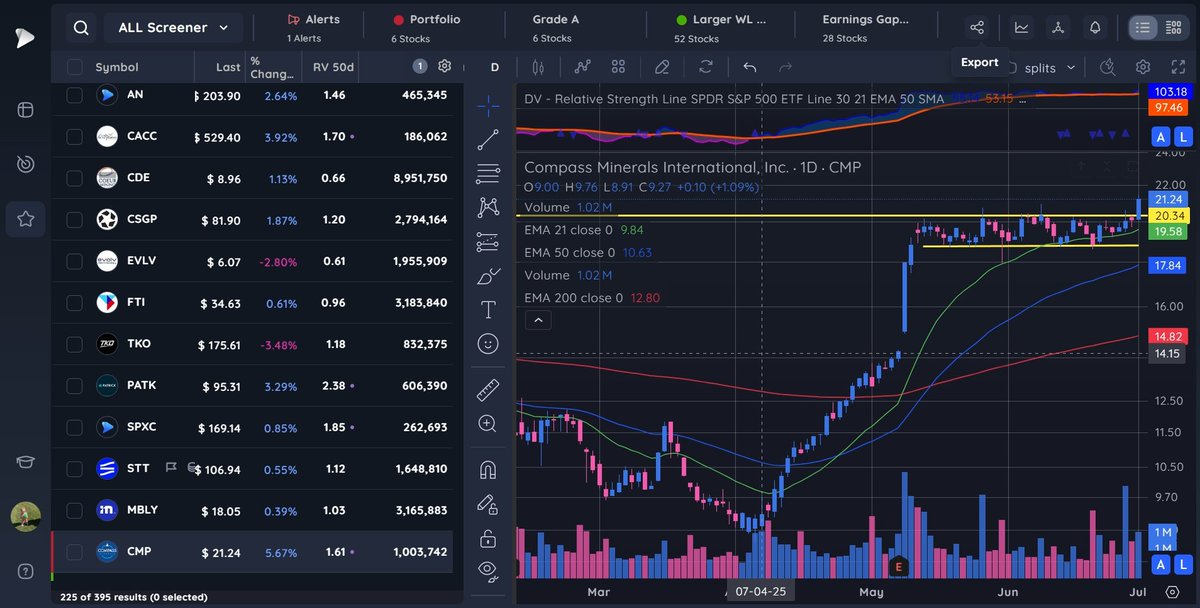Switch to list view toggle
The width and height of the screenshot is (1200, 608).
point(1143,28)
